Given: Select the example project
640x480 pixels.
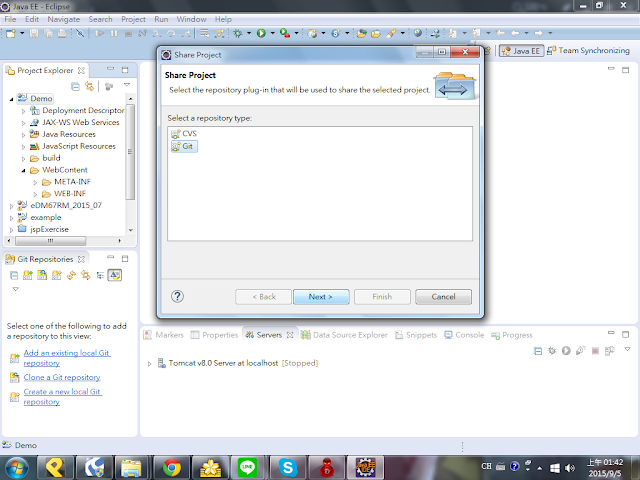Looking at the screenshot, I should pos(40,217).
